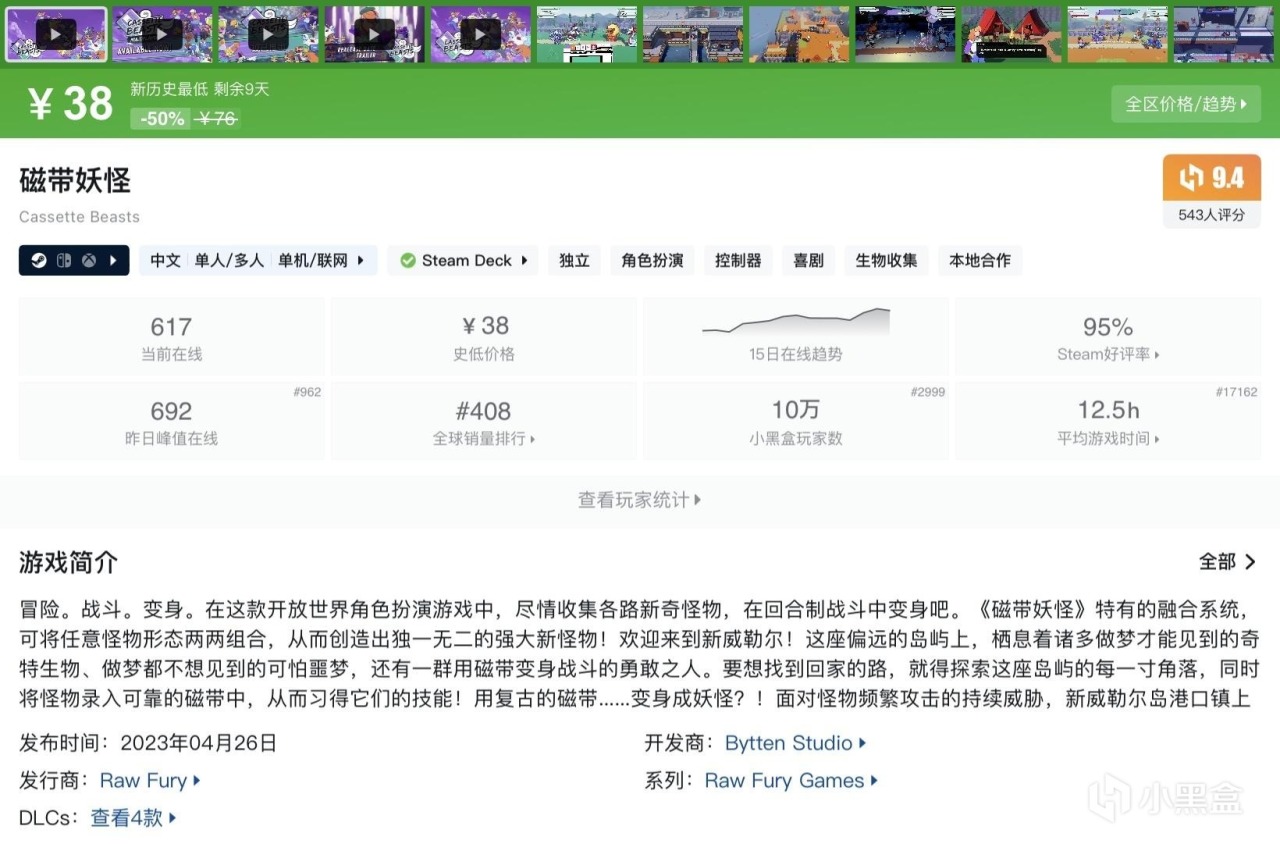Screen dimensions: 1280x844
Task: Select the 控制器 tag
Action: click(738, 261)
